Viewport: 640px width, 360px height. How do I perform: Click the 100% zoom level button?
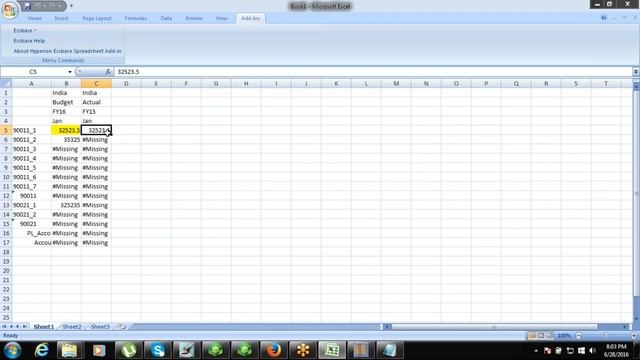pos(564,336)
